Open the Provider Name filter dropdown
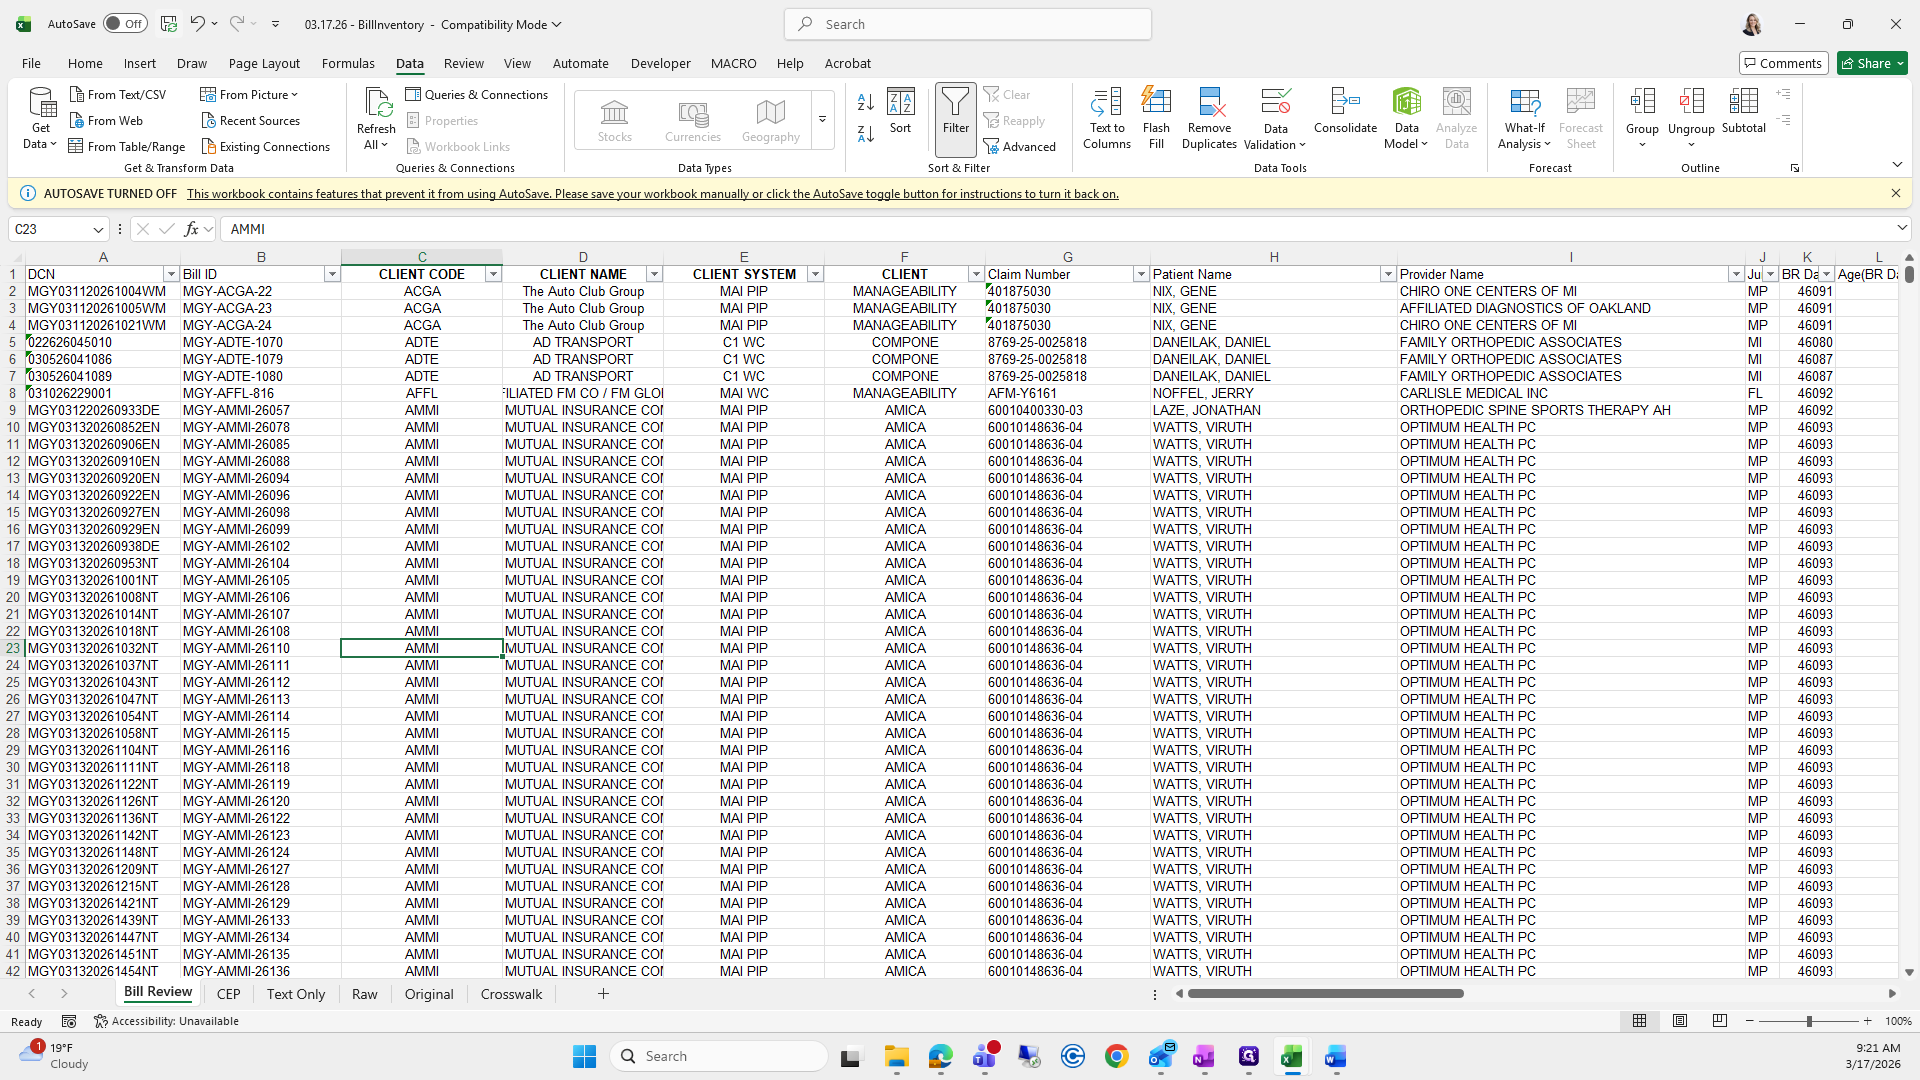The image size is (1920, 1080). pyautogui.click(x=1736, y=274)
